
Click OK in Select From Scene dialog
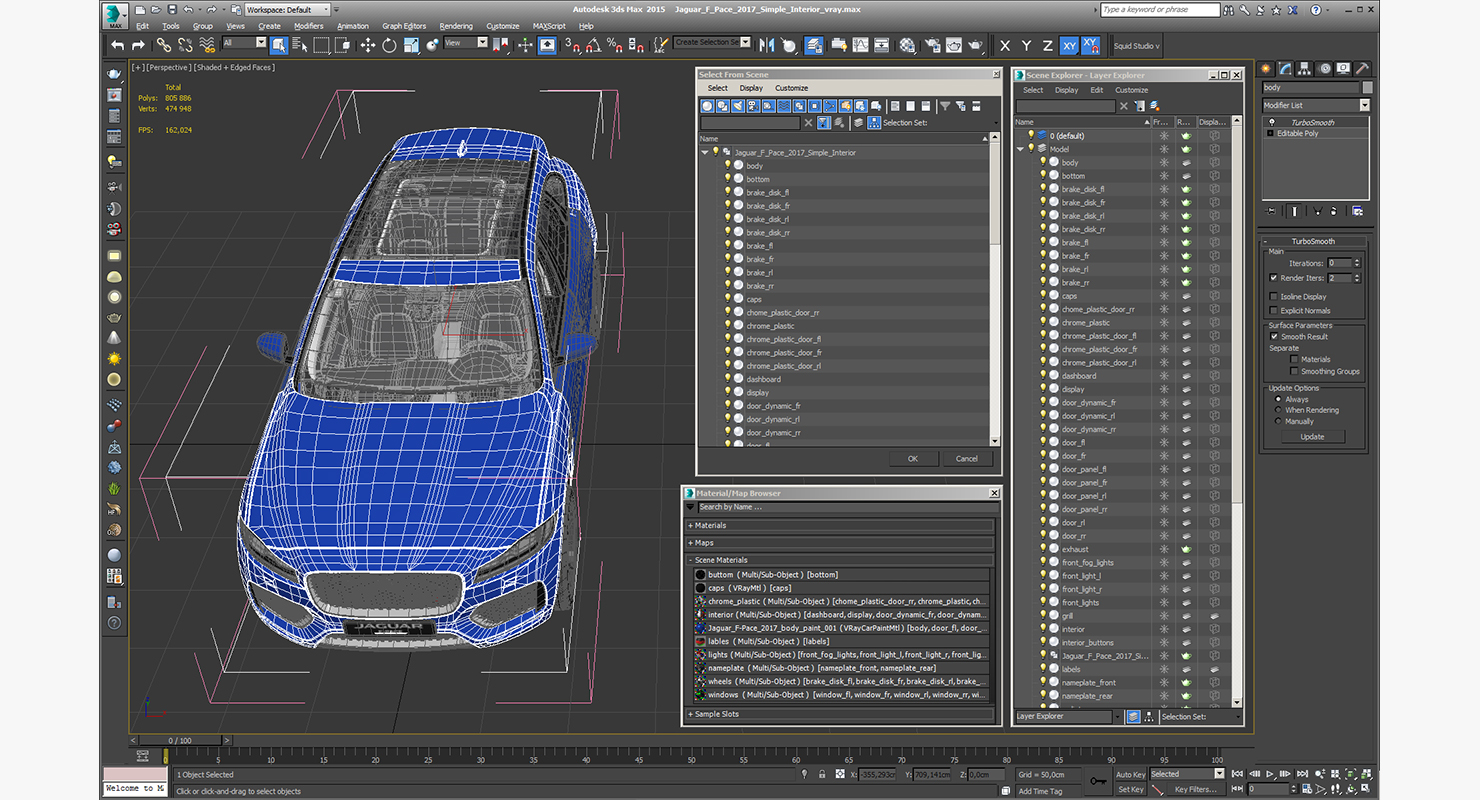913,458
